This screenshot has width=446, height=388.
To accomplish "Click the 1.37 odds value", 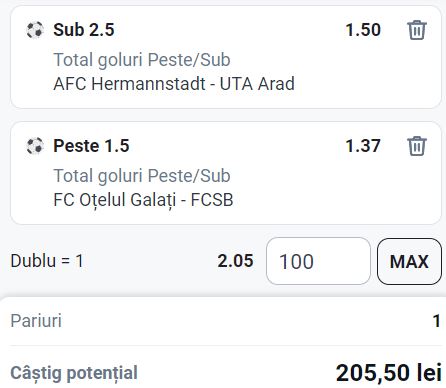I will tap(363, 146).
